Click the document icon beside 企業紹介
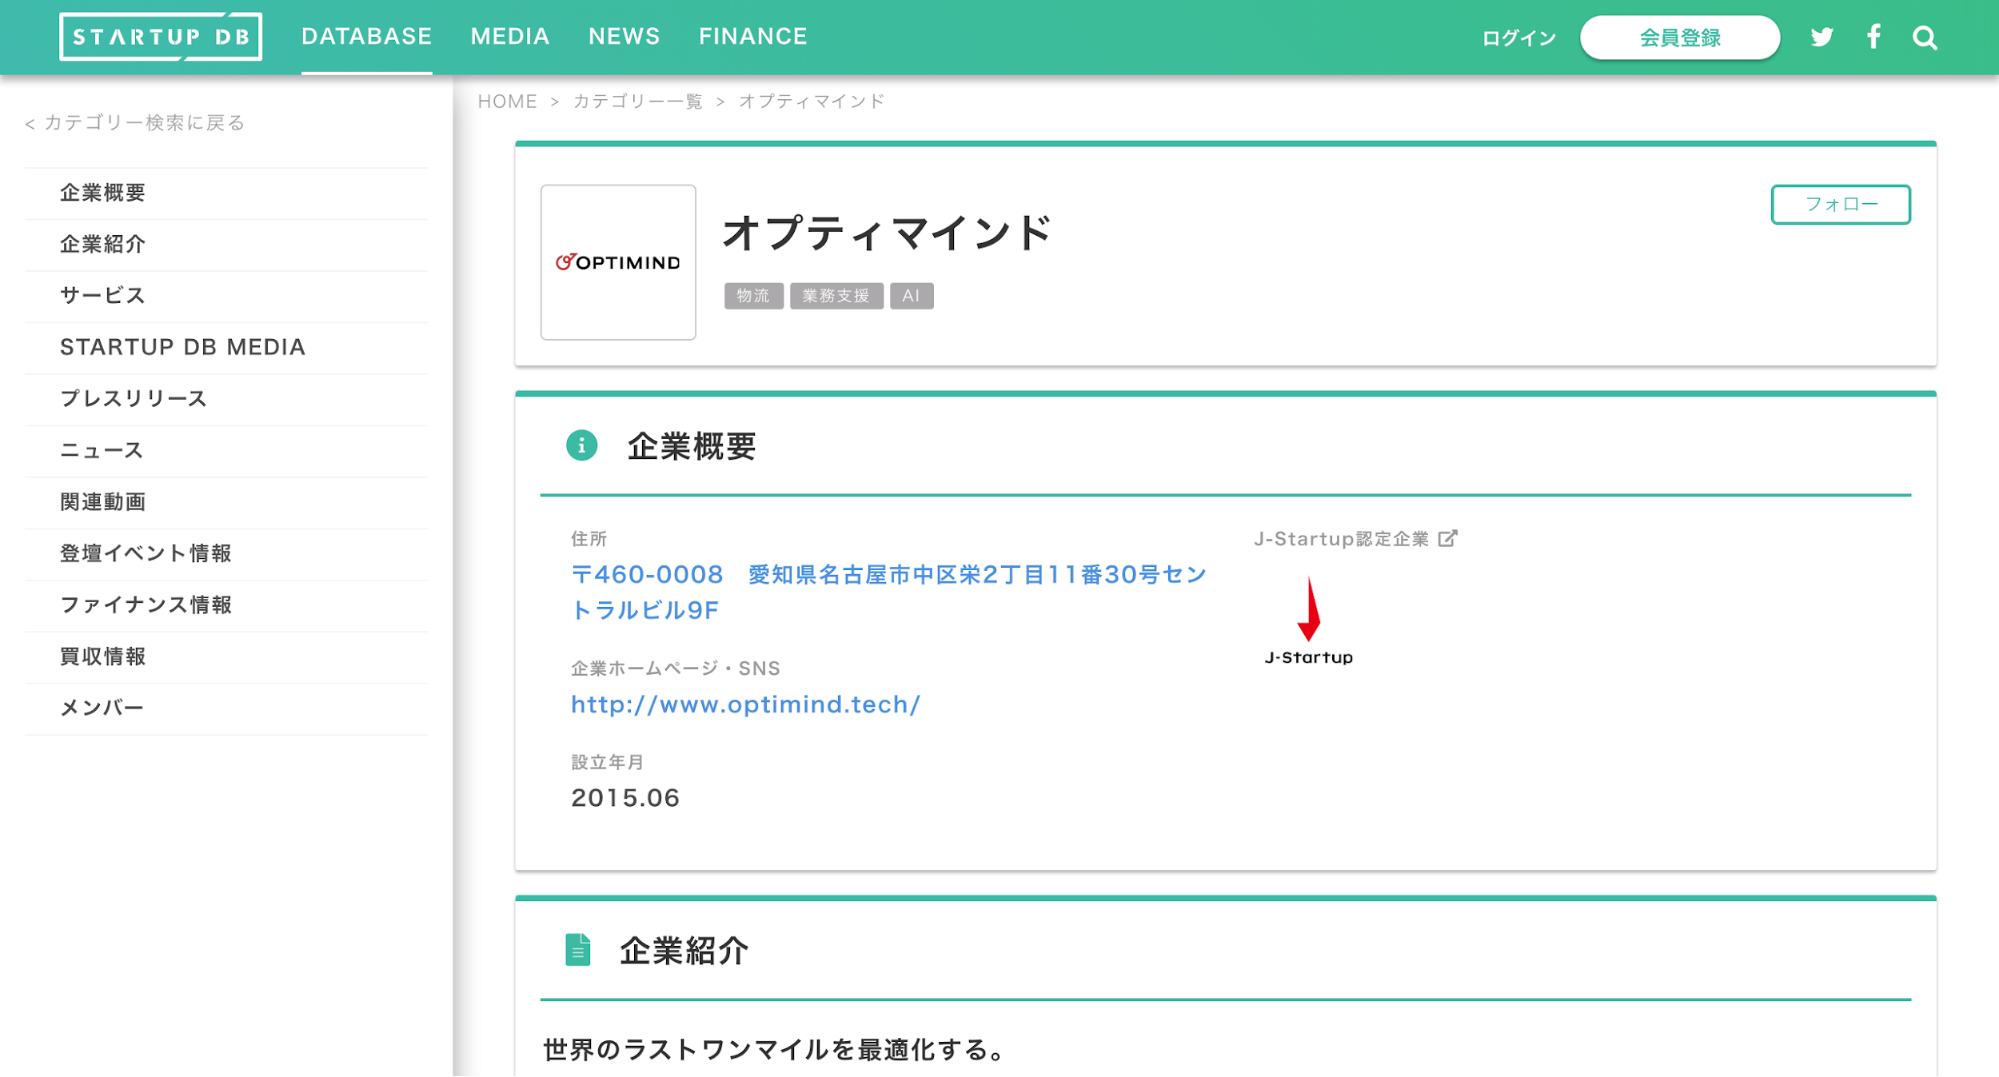The height and width of the screenshot is (1077, 1999). point(578,950)
